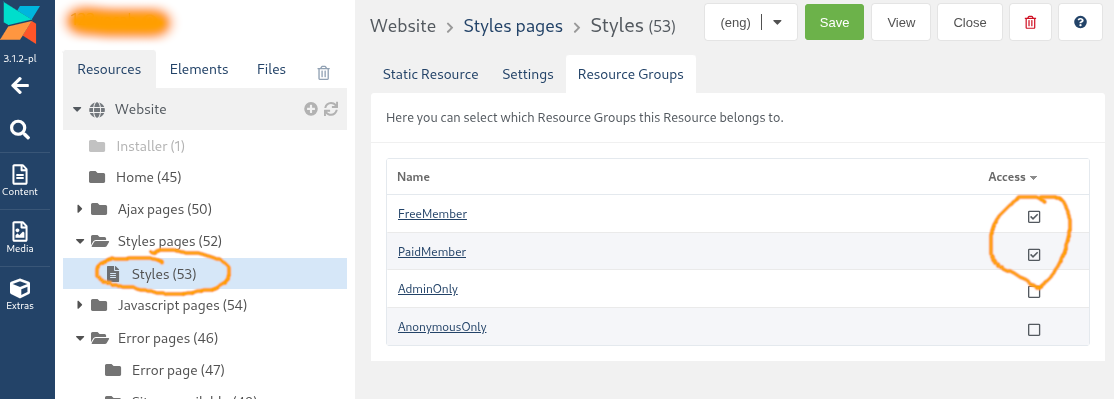Switch to the Elements tab
Image resolution: width=1114 pixels, height=399 pixels.
(x=199, y=70)
